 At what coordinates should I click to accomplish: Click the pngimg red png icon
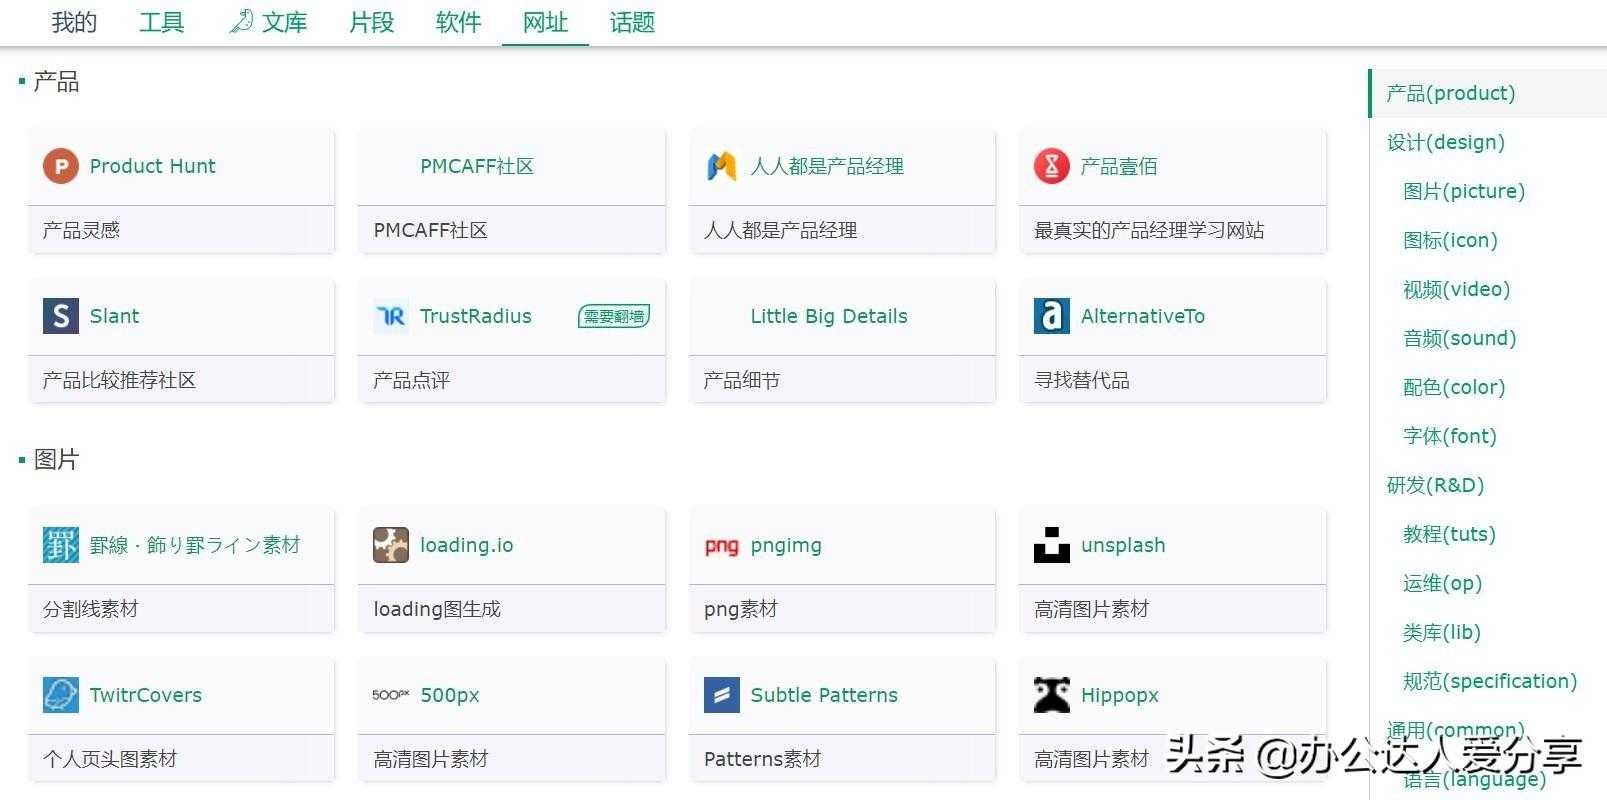point(721,546)
